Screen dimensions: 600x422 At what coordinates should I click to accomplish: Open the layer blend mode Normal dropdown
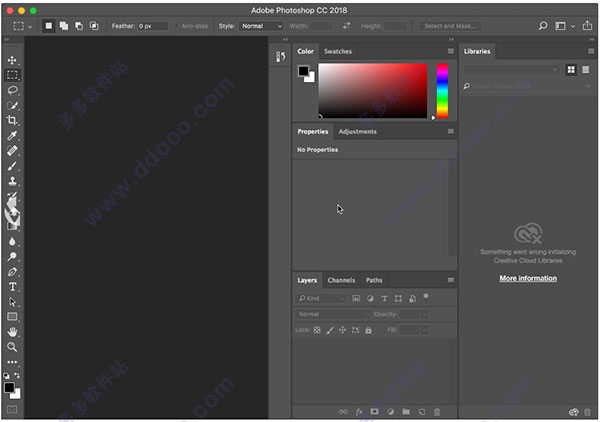[333, 314]
